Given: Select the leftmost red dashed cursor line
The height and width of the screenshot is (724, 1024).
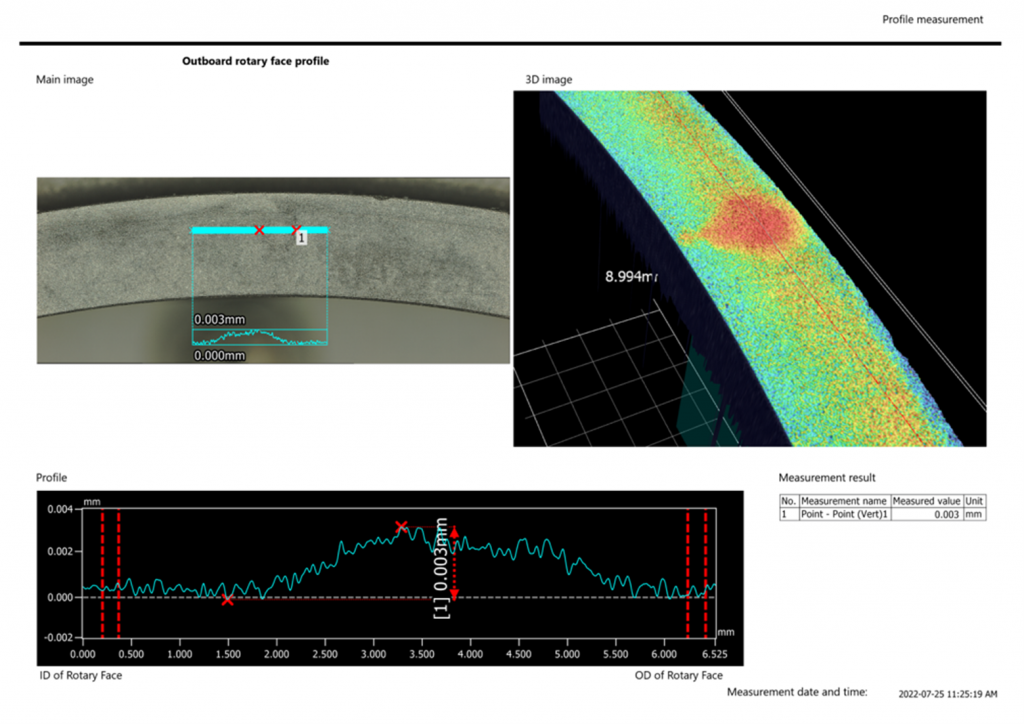Looking at the screenshot, I should (103, 573).
